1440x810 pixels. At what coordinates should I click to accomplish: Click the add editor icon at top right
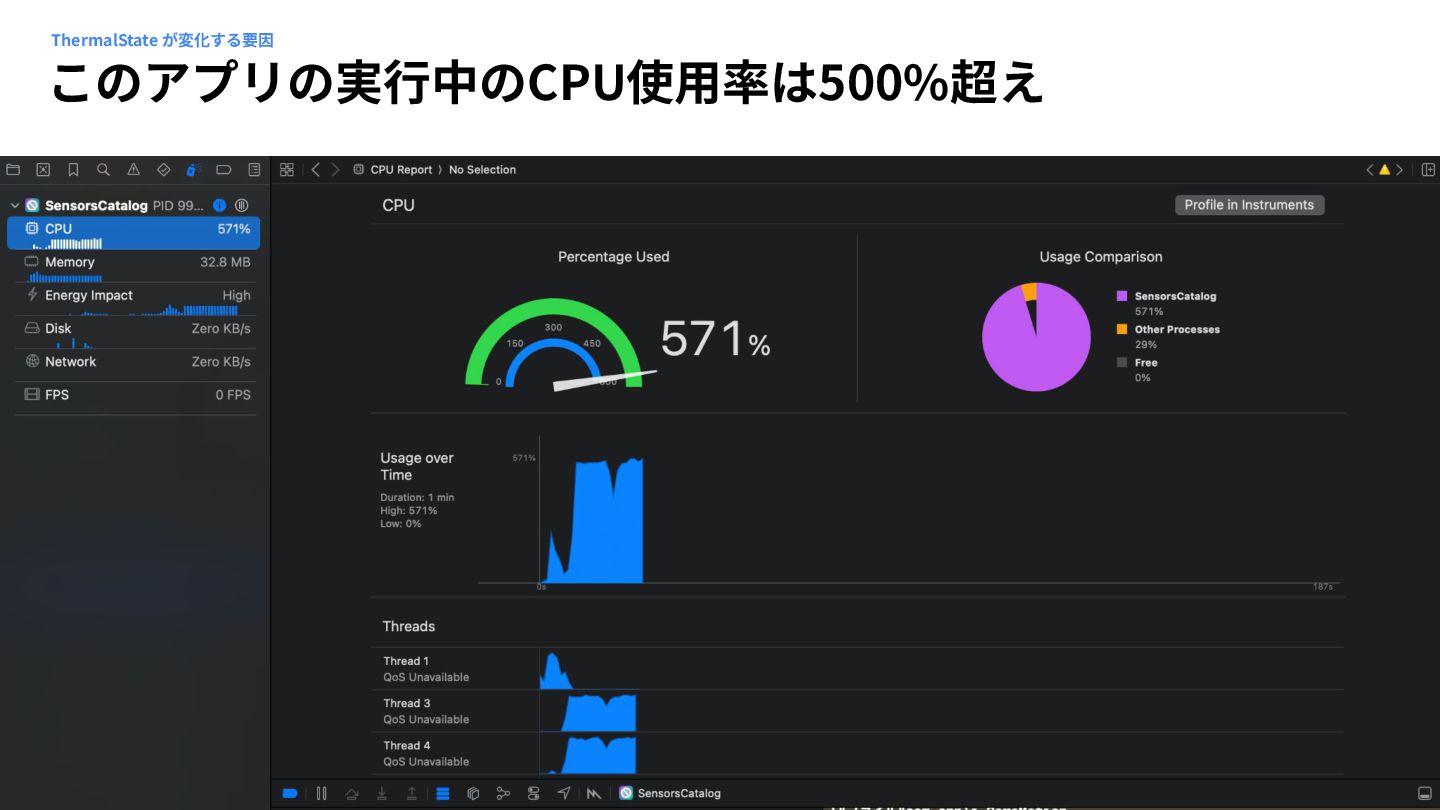tap(1428, 170)
